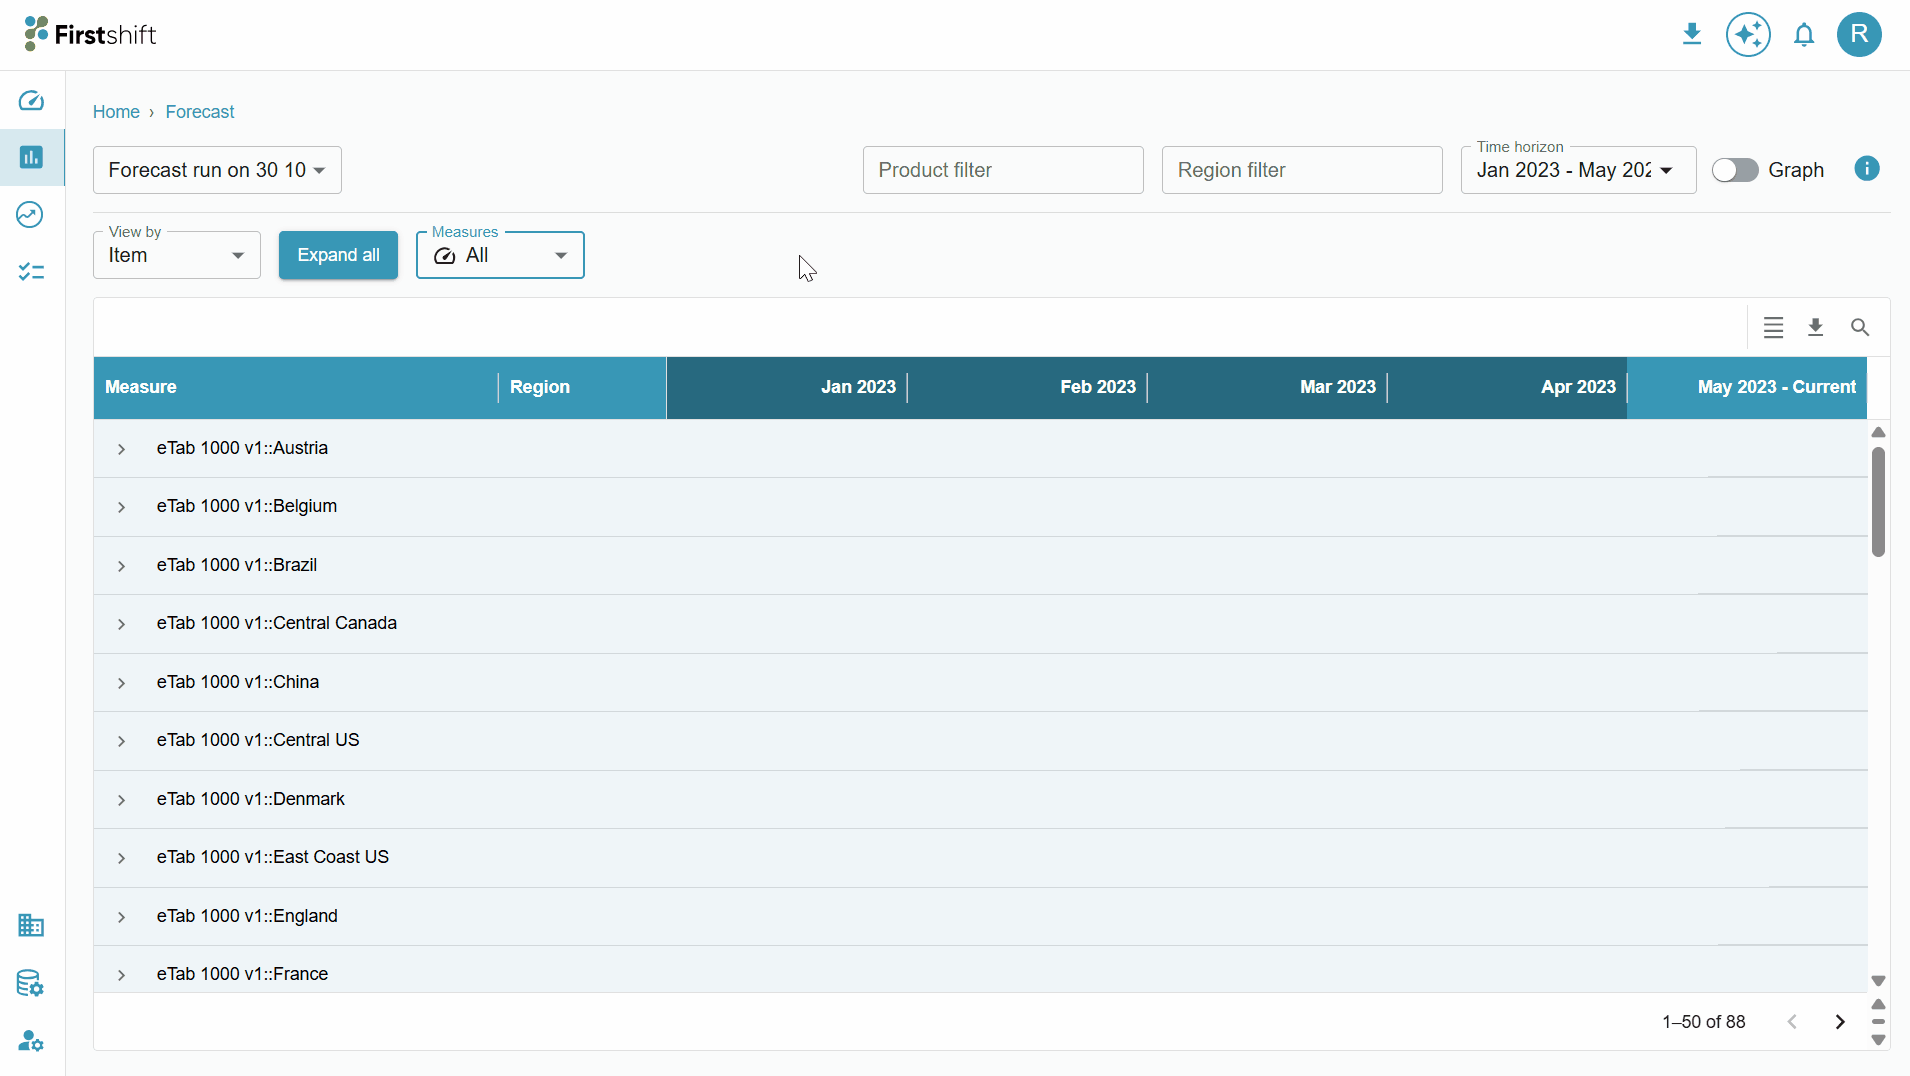Expand the eTab 1000 v1::East Coast US row

(121, 858)
